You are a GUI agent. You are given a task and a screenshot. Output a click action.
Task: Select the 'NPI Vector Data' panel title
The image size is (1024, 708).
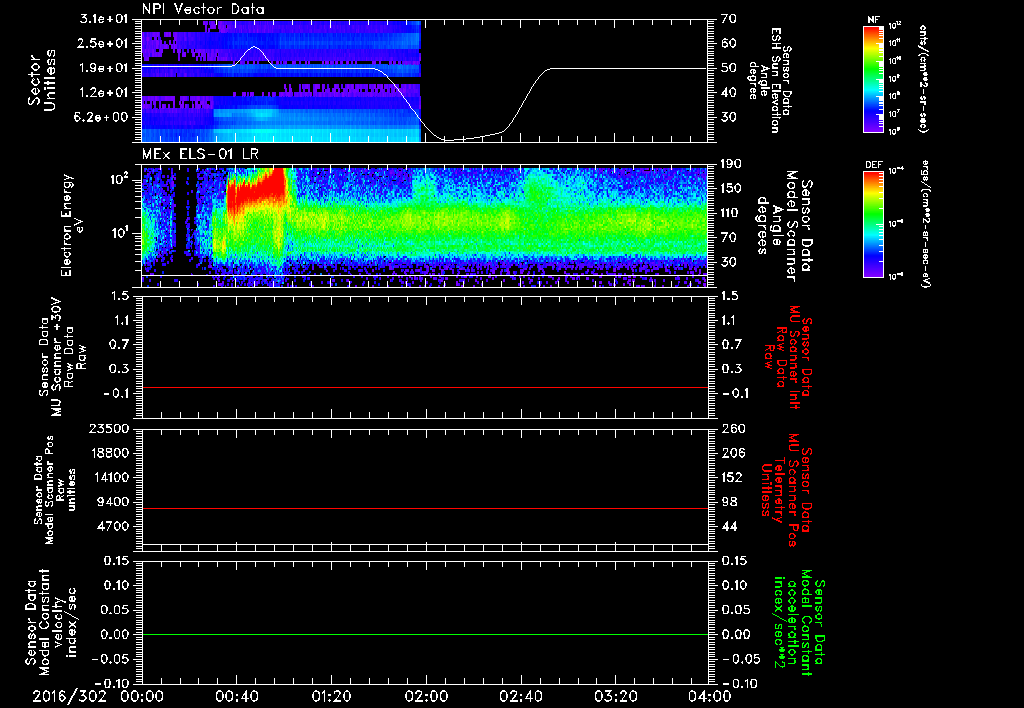pyautogui.click(x=204, y=9)
